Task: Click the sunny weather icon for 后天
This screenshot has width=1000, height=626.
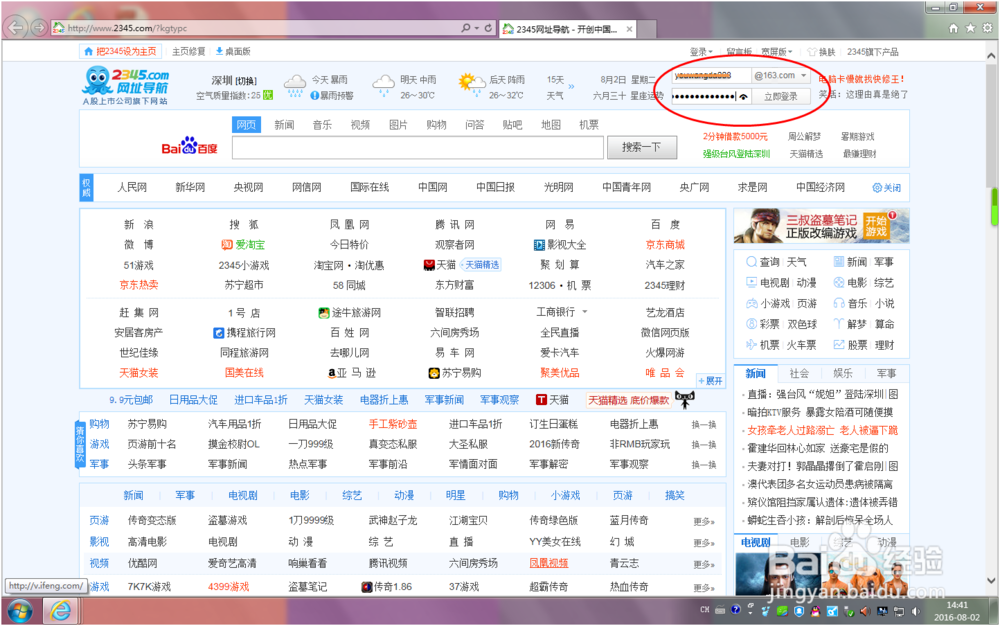Action: coord(471,85)
